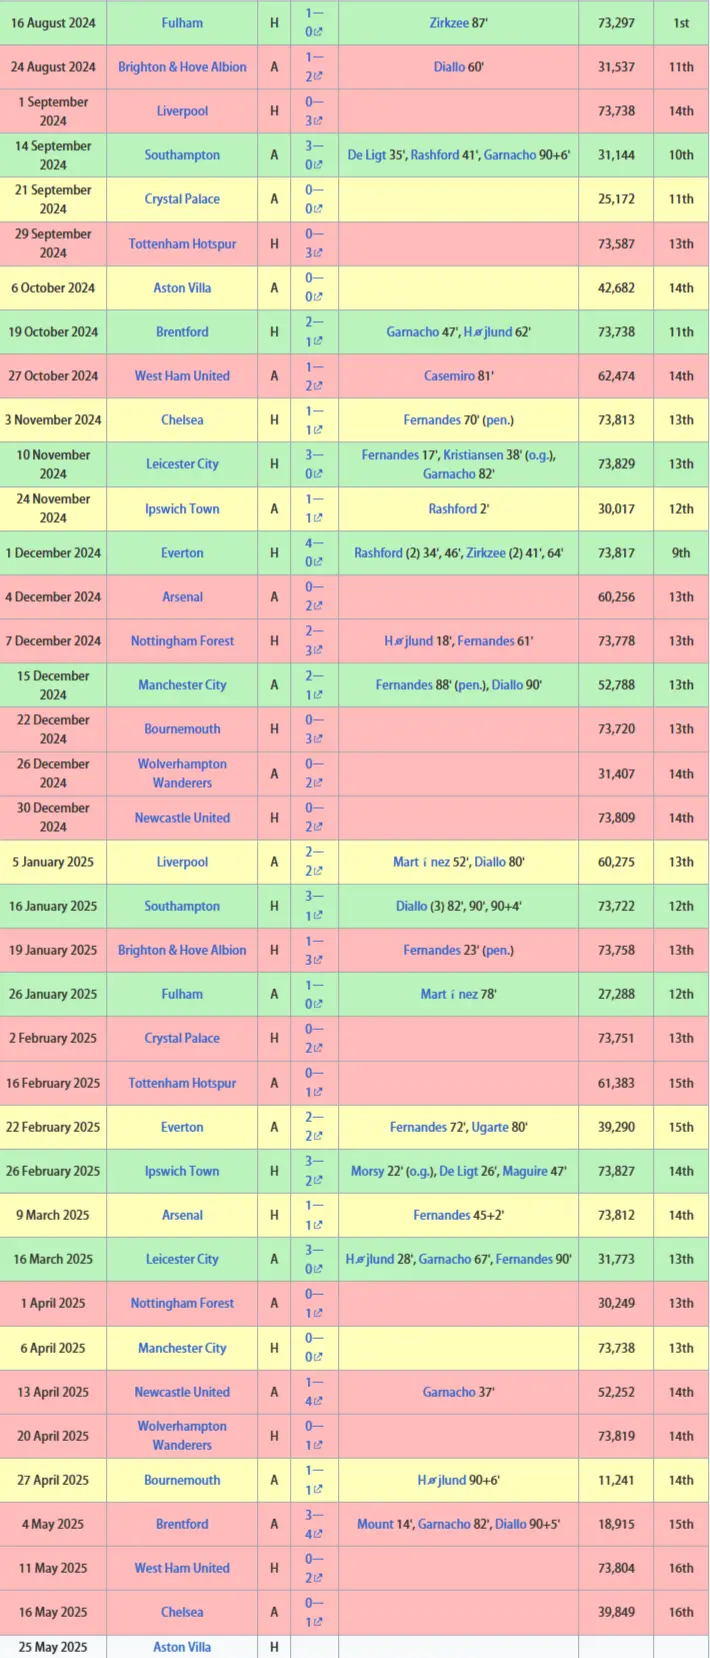Open Manchester City link, 6 April 2025 row
The width and height of the screenshot is (710, 1658).
click(182, 1348)
